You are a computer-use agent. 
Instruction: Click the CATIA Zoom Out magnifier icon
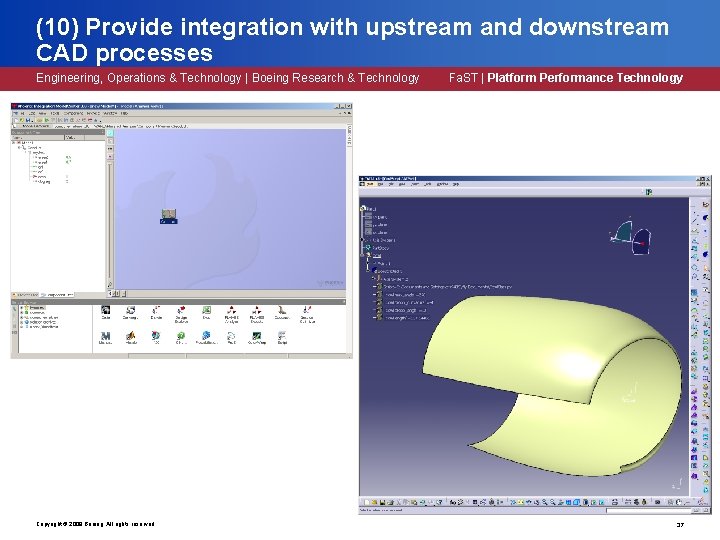pos(553,502)
